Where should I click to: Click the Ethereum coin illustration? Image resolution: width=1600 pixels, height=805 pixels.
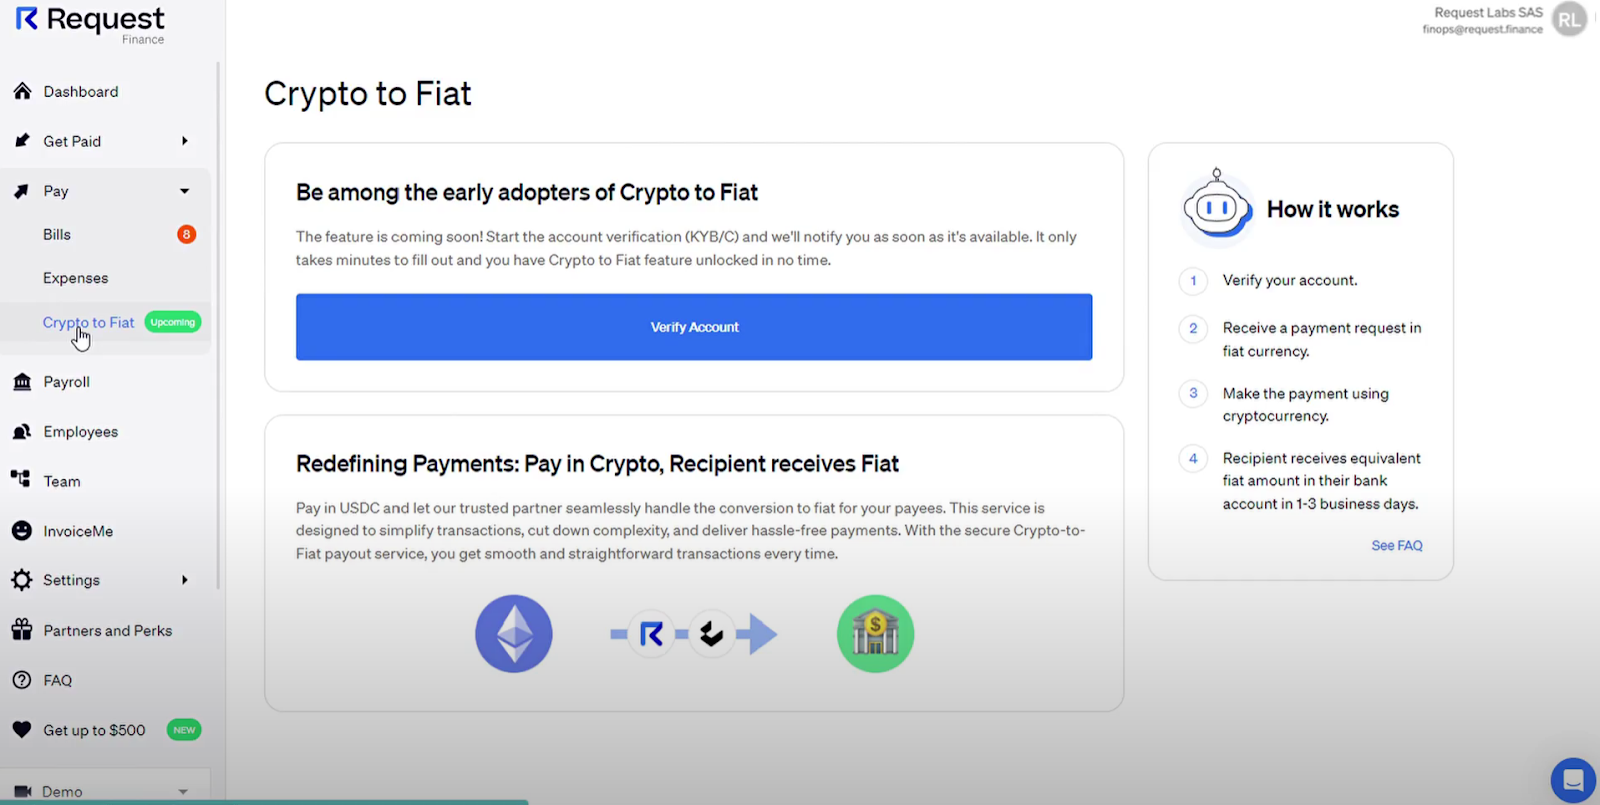click(514, 634)
